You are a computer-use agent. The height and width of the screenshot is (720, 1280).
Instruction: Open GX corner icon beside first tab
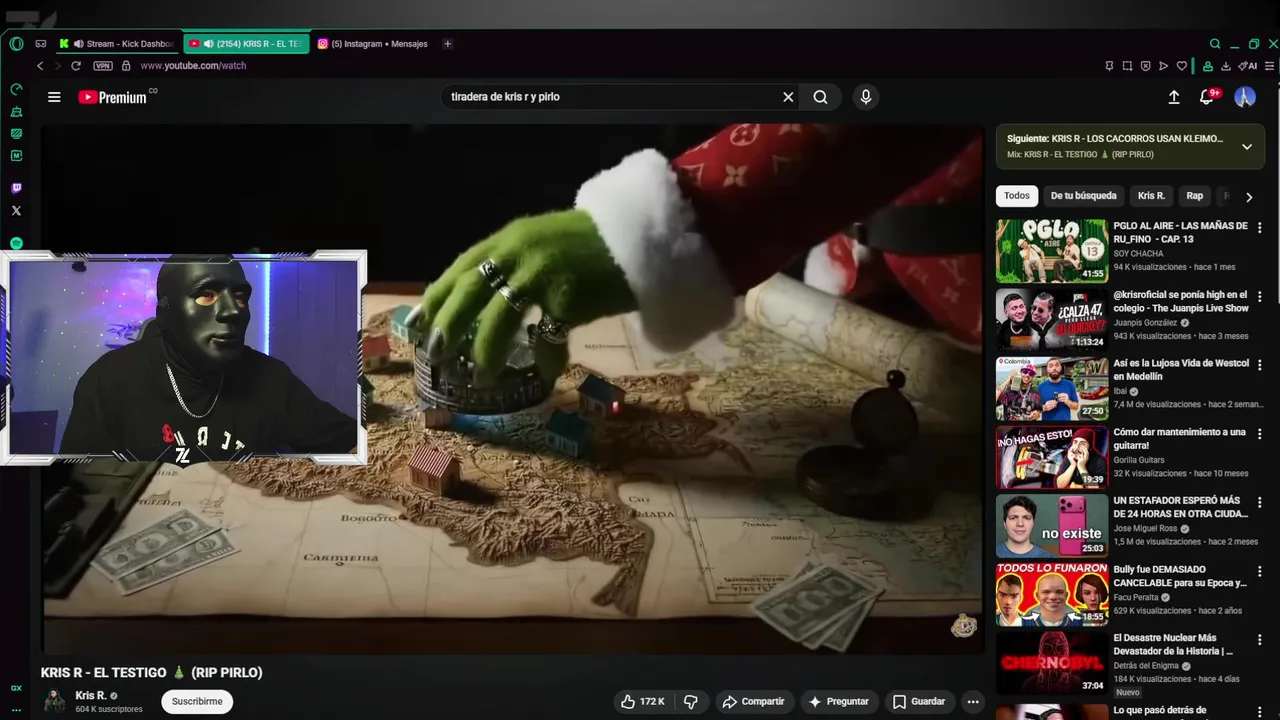click(x=41, y=44)
